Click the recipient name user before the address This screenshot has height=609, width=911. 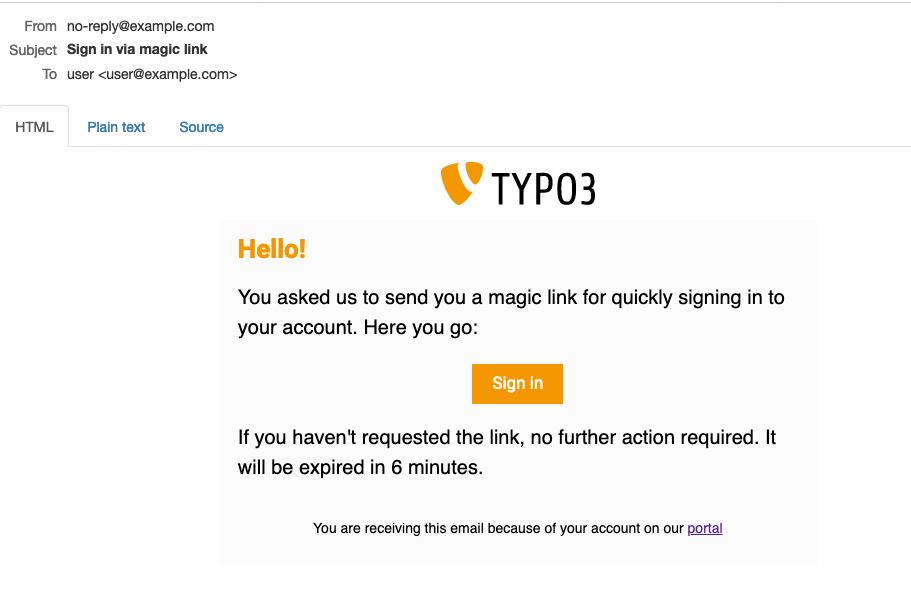tap(80, 74)
